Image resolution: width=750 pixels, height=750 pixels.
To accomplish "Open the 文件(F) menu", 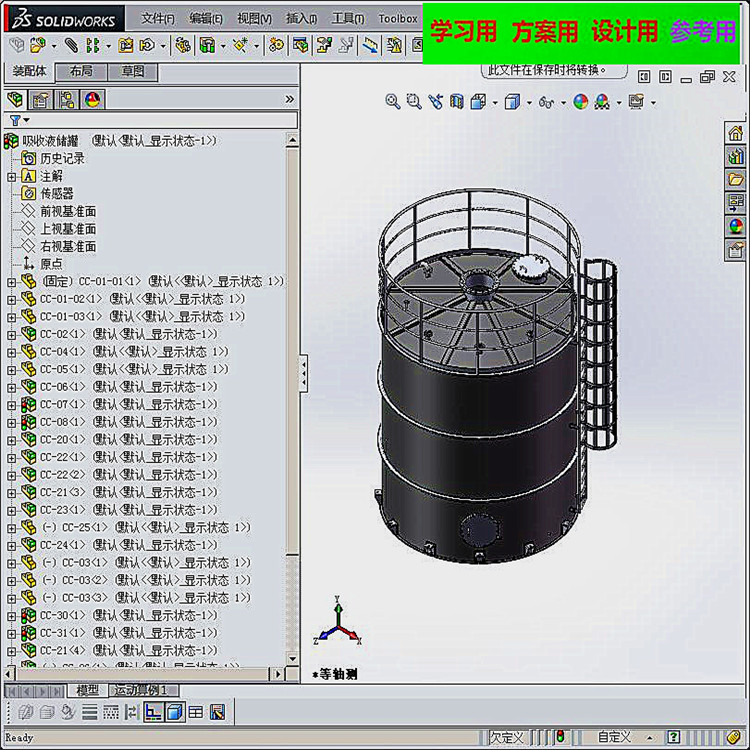I will tap(157, 19).
